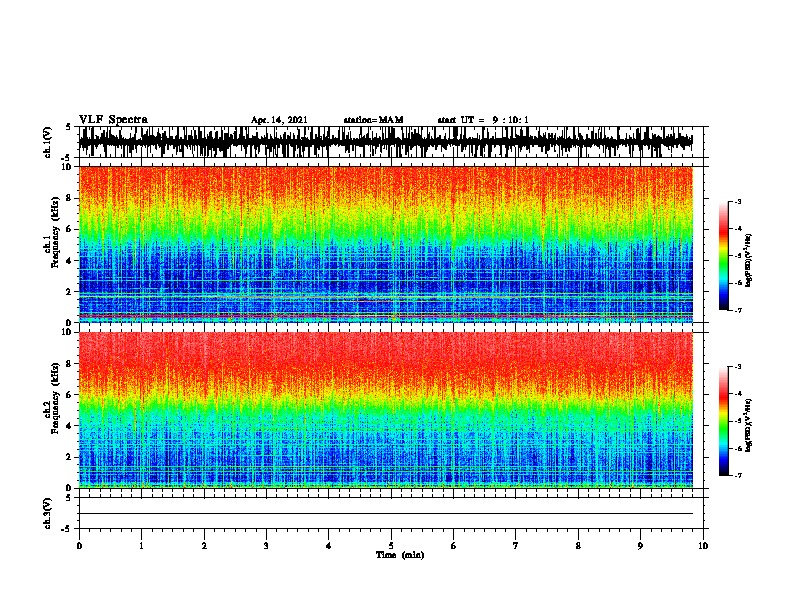
Task: Click the ch.2 frequency tick label "2"
Action: click(x=70, y=457)
